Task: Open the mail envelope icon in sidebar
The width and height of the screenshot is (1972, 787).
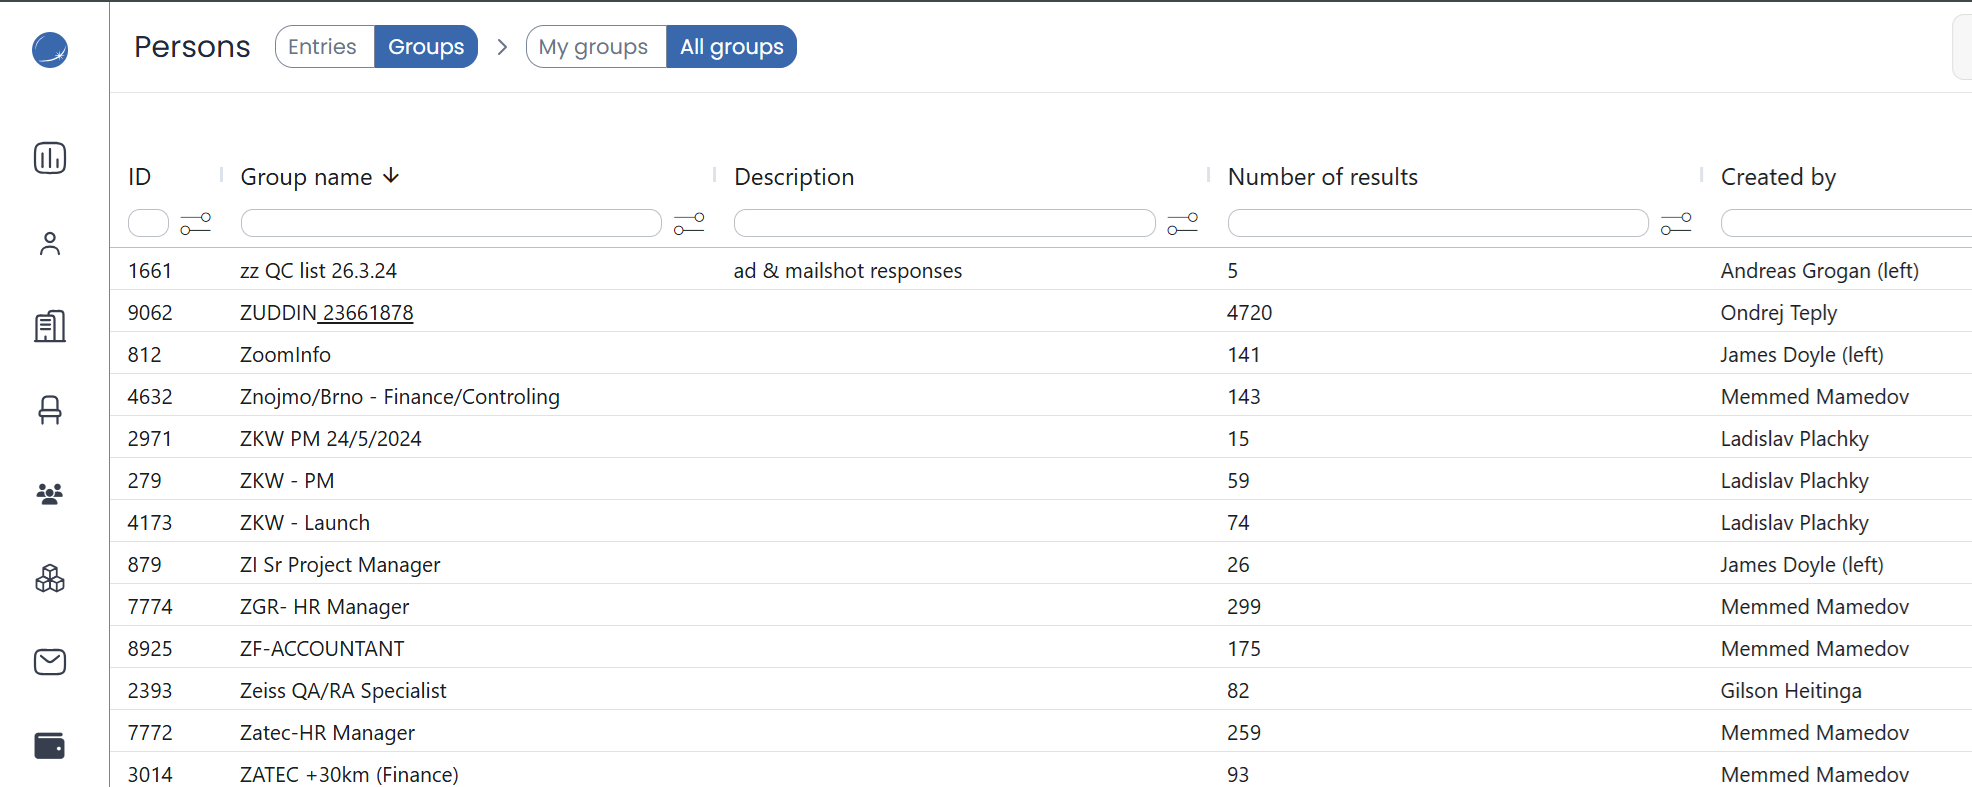Action: 50,662
